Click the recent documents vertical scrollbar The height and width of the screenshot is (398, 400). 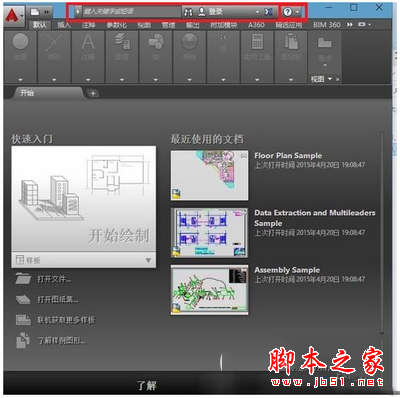pos(382,233)
